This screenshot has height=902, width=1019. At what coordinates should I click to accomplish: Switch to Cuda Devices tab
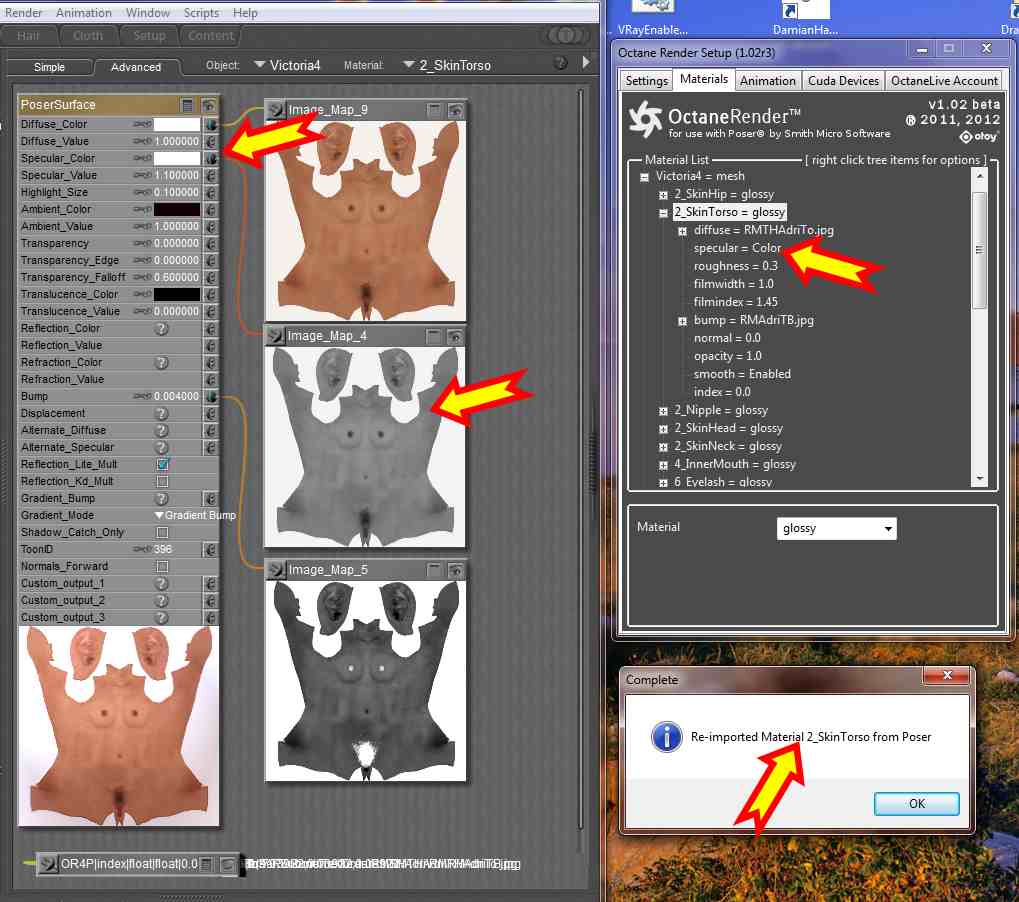point(843,81)
